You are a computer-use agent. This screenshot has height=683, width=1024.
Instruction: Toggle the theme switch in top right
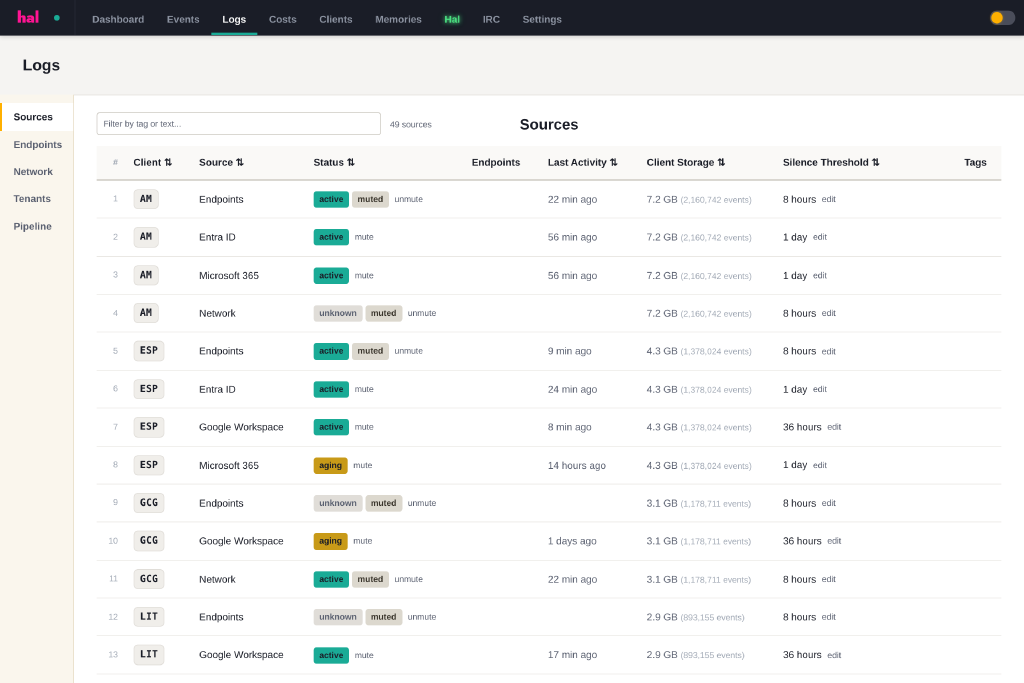[1002, 18]
